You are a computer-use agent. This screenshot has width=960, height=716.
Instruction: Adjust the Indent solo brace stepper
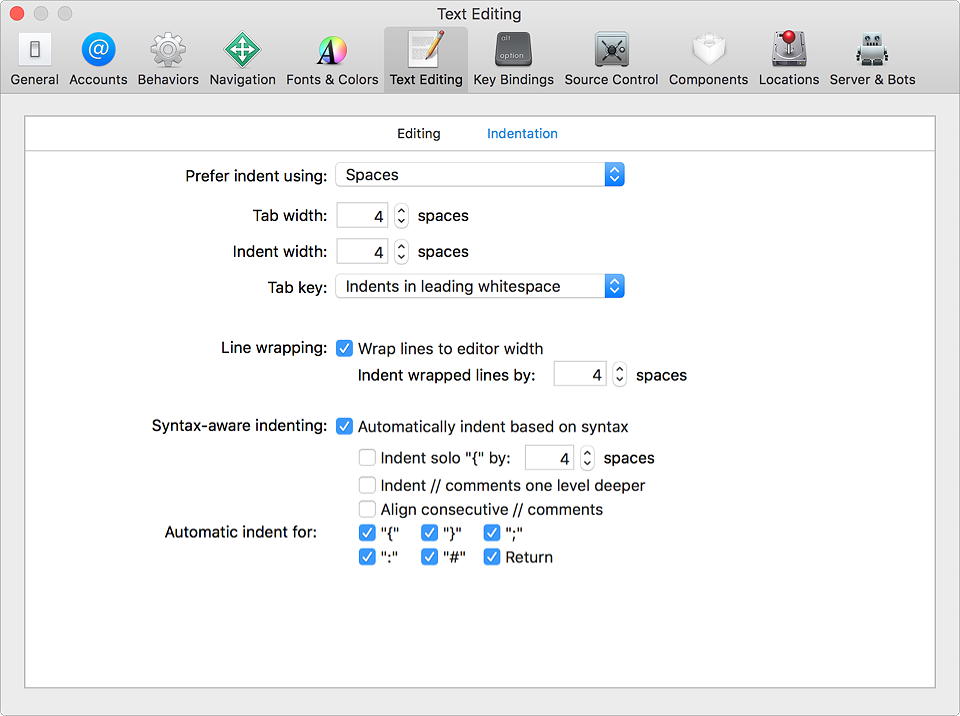(x=587, y=458)
